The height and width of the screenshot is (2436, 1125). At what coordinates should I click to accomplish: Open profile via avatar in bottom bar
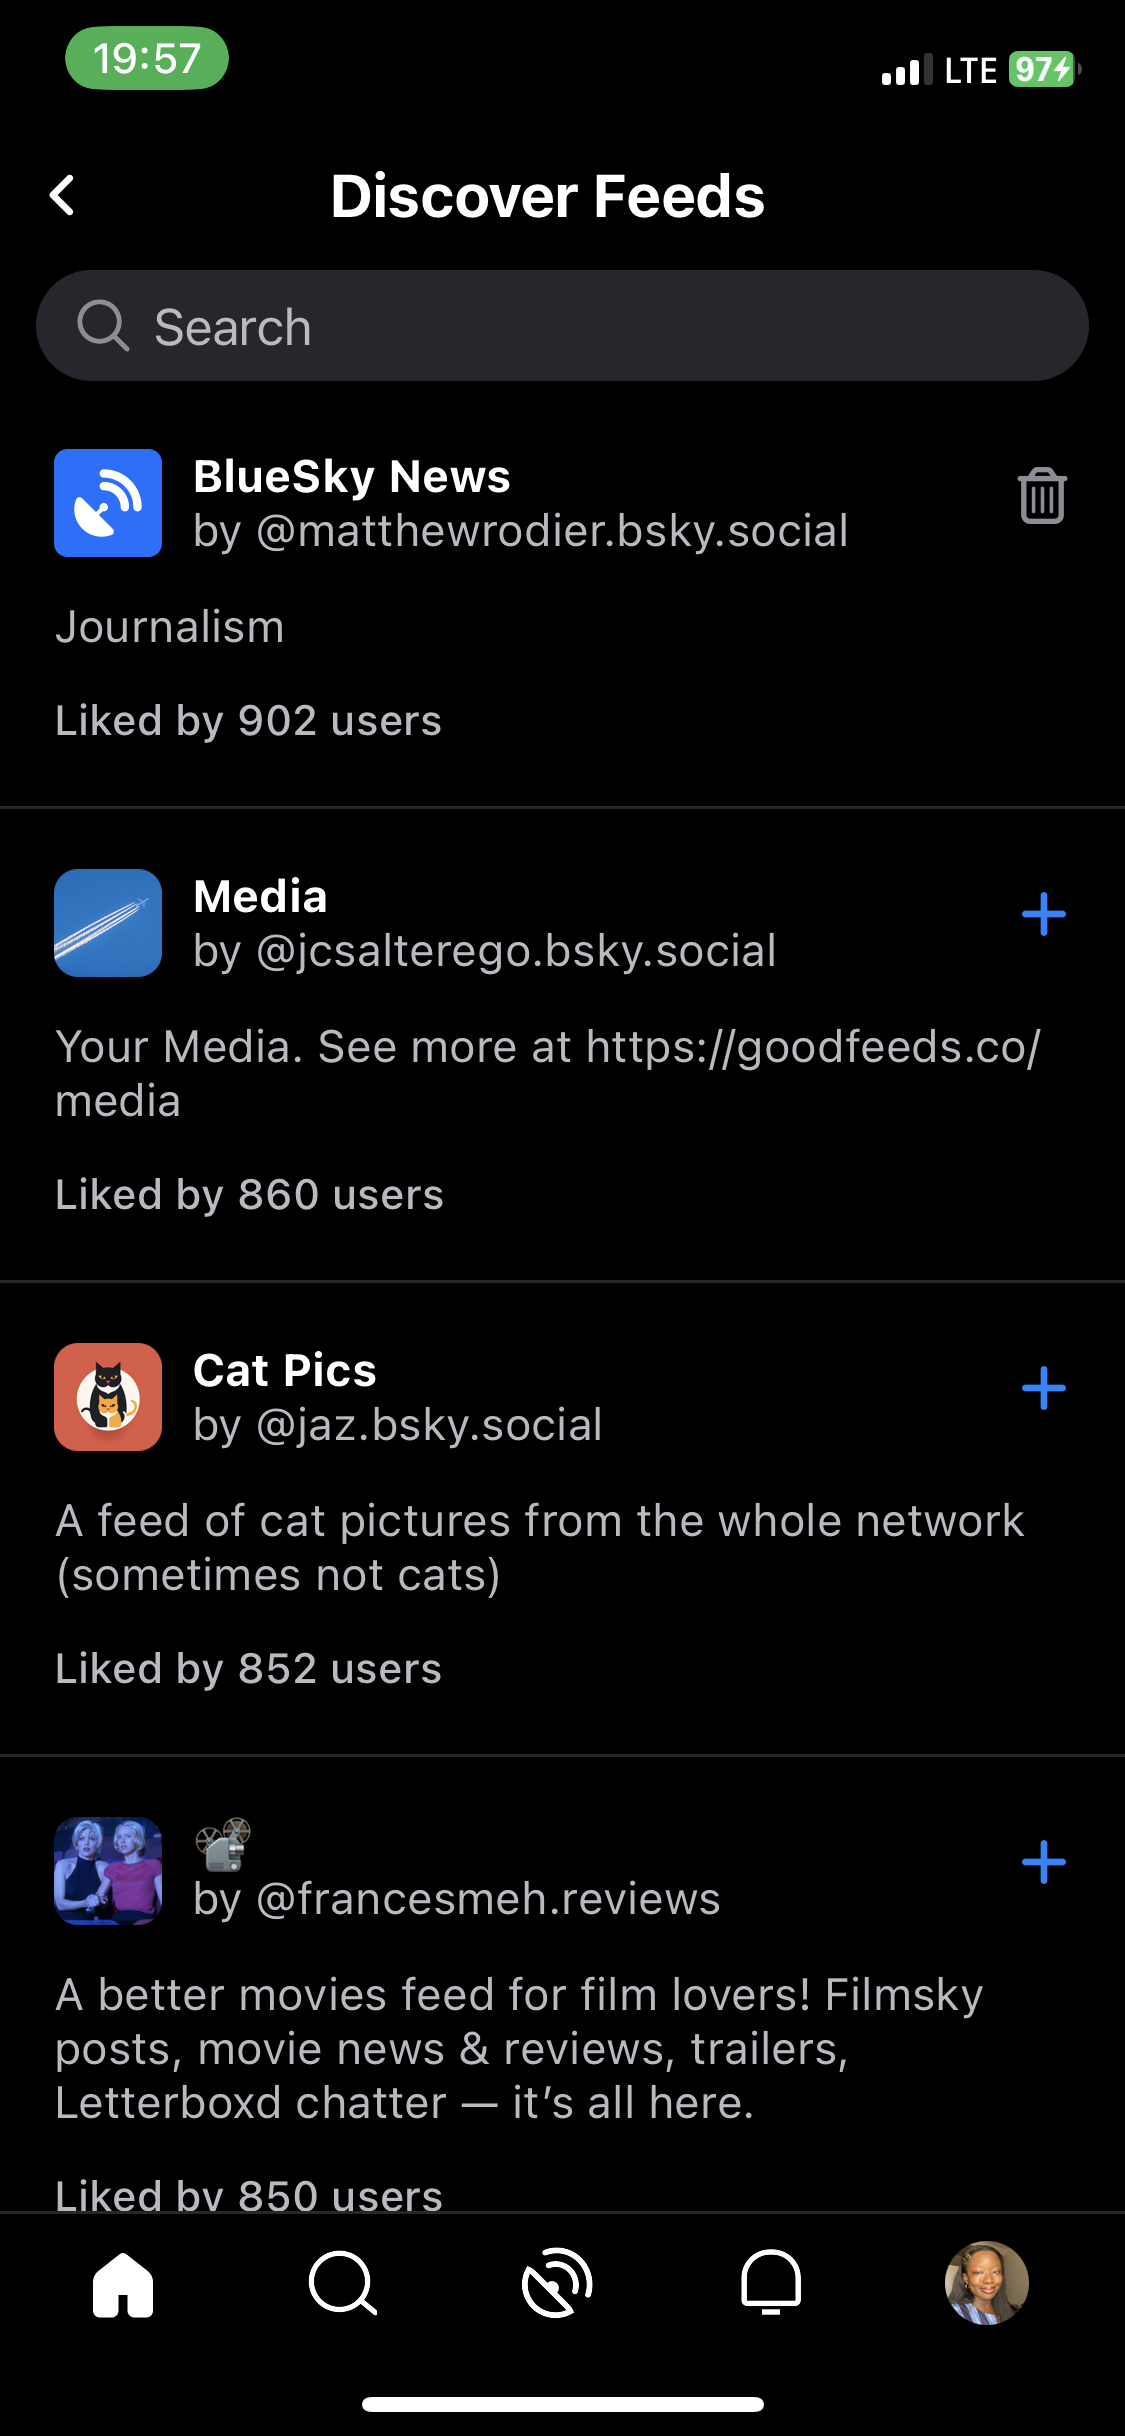(986, 2284)
